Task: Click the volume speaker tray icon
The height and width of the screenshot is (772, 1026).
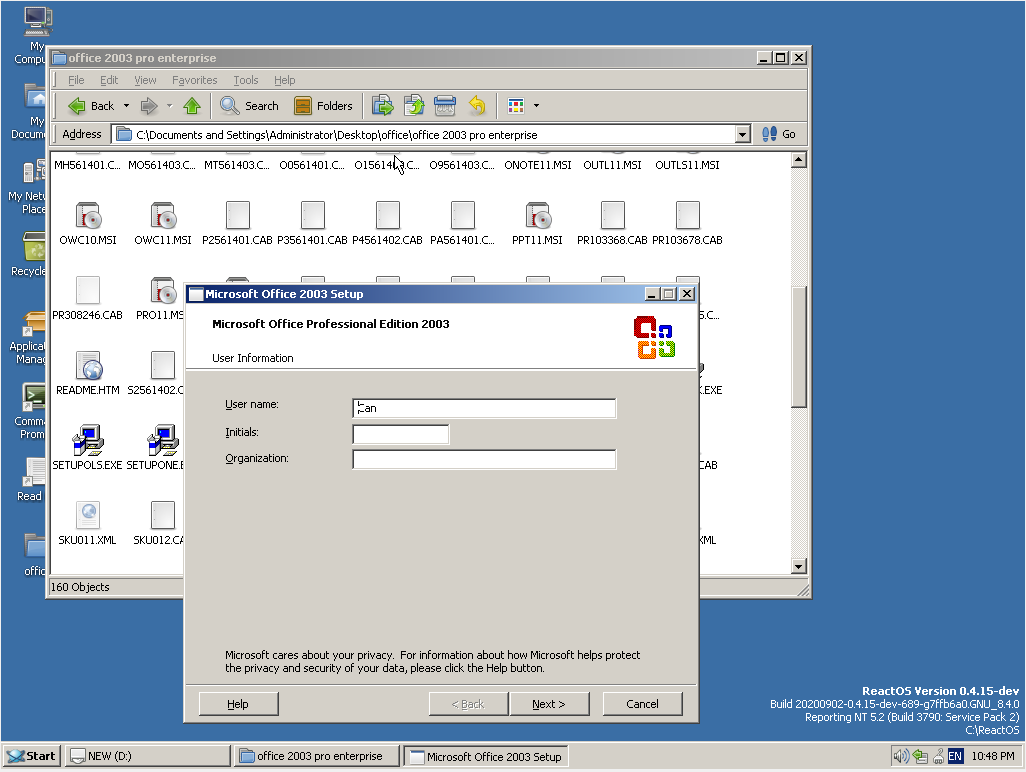Action: click(900, 756)
